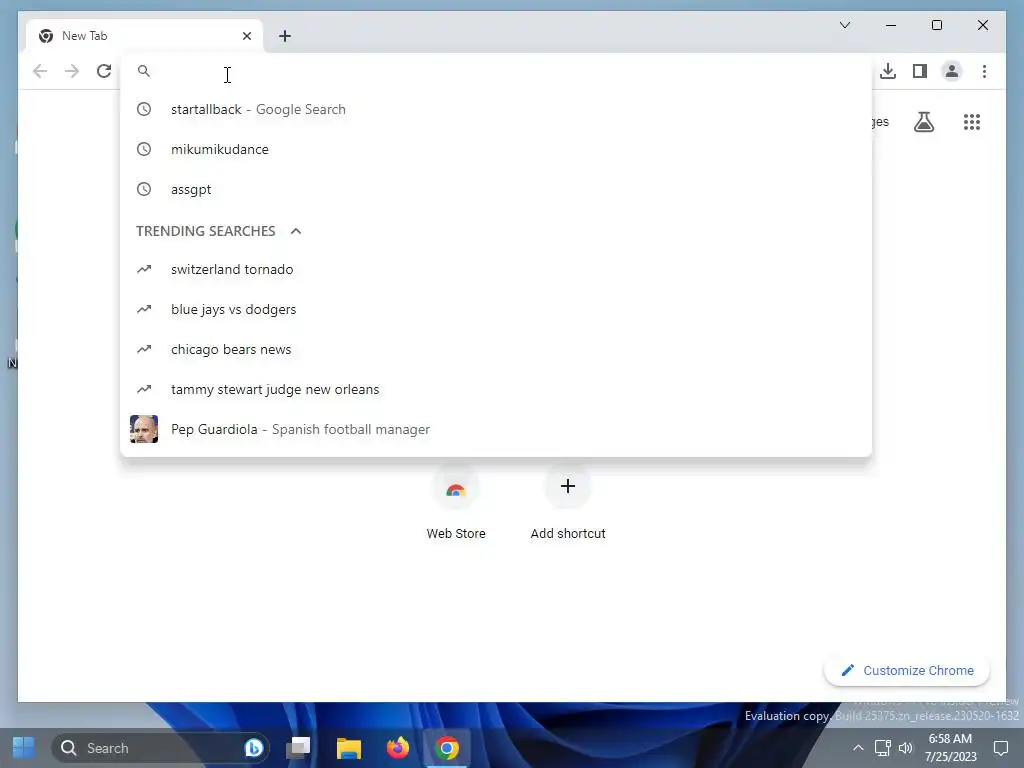Screen dimensions: 1024x768
Task: Select mikumikudance history suggestion
Action: (496, 150)
